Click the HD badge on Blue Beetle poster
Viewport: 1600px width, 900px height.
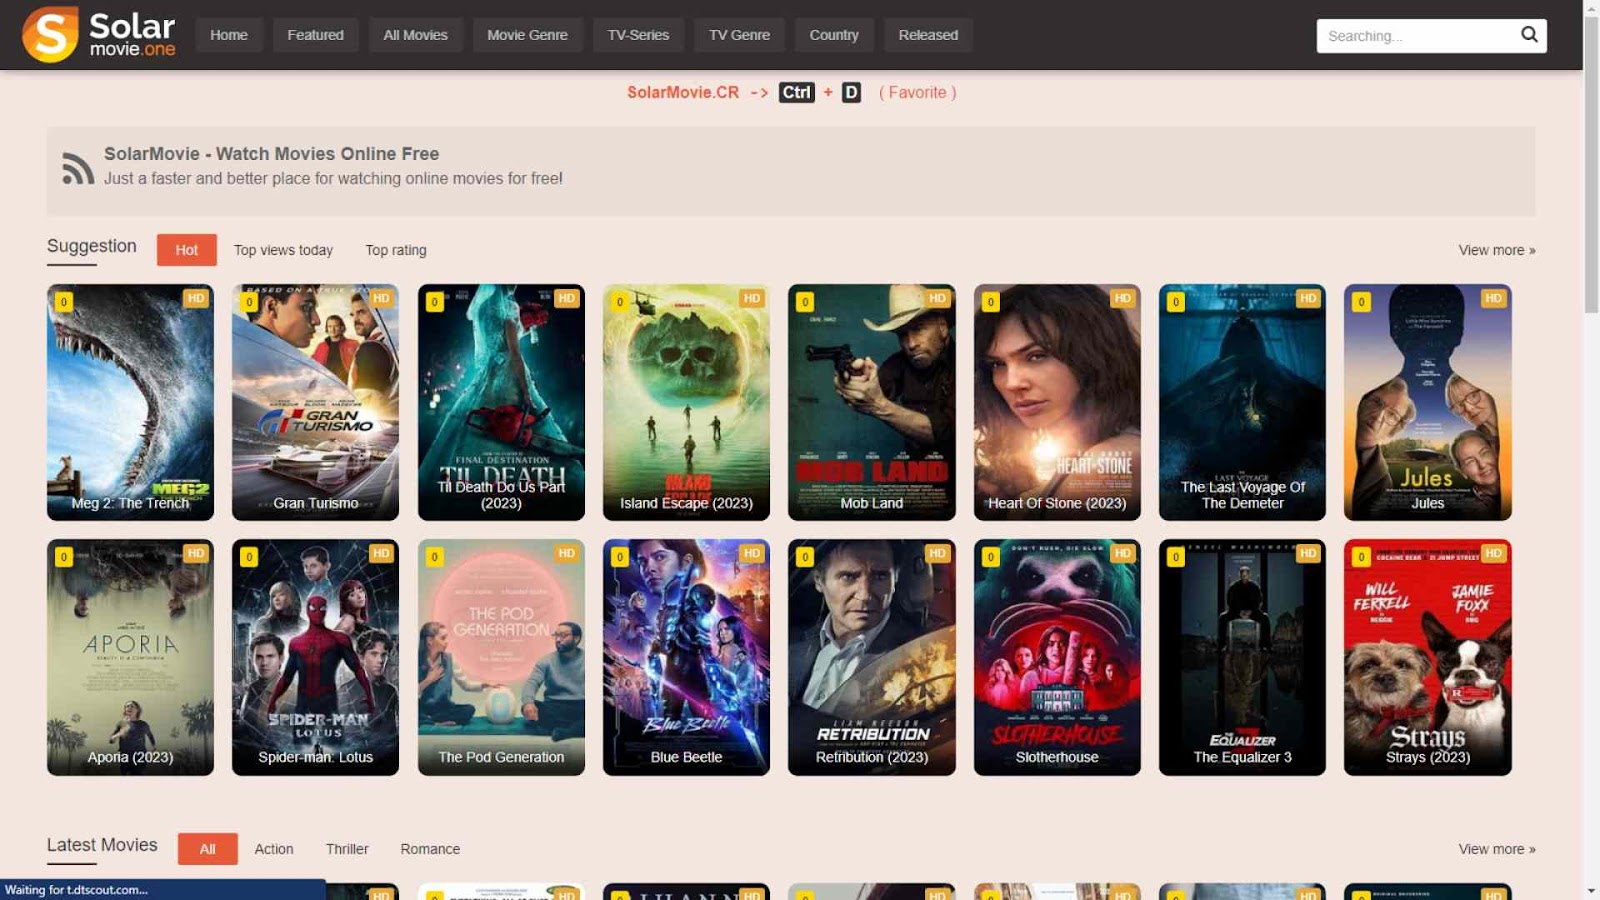pyautogui.click(x=752, y=553)
